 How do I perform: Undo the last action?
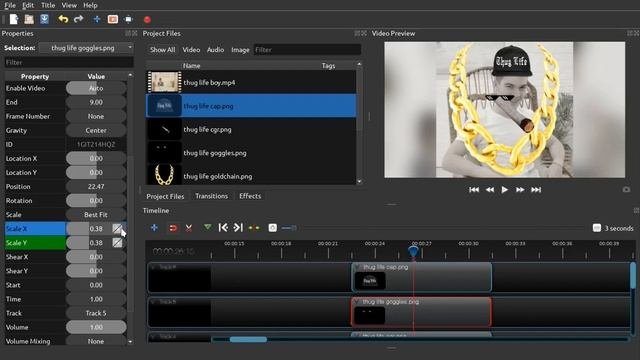(63, 19)
